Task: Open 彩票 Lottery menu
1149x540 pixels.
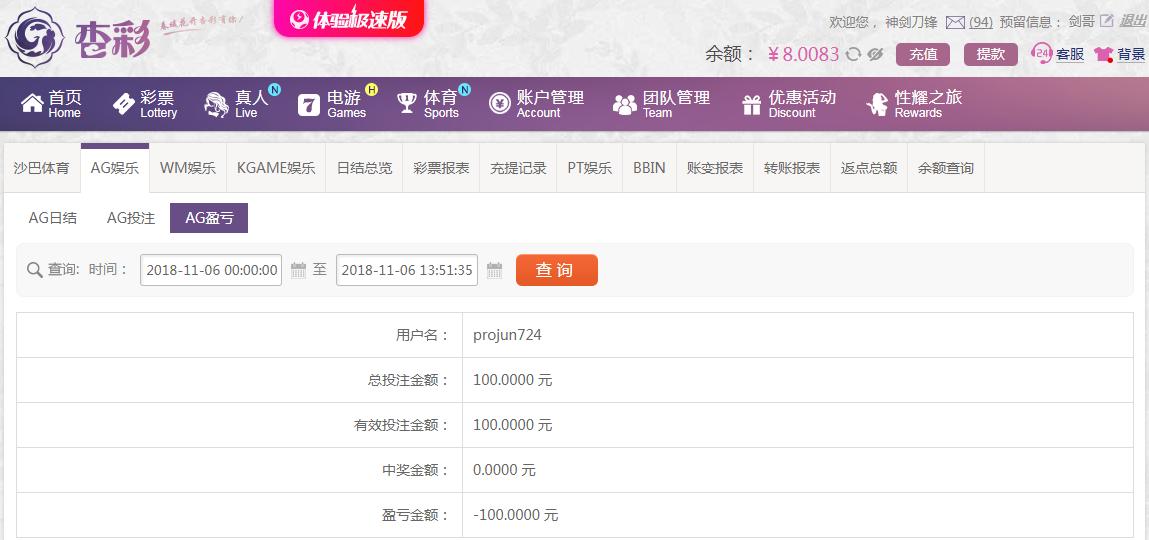Action: tap(144, 104)
